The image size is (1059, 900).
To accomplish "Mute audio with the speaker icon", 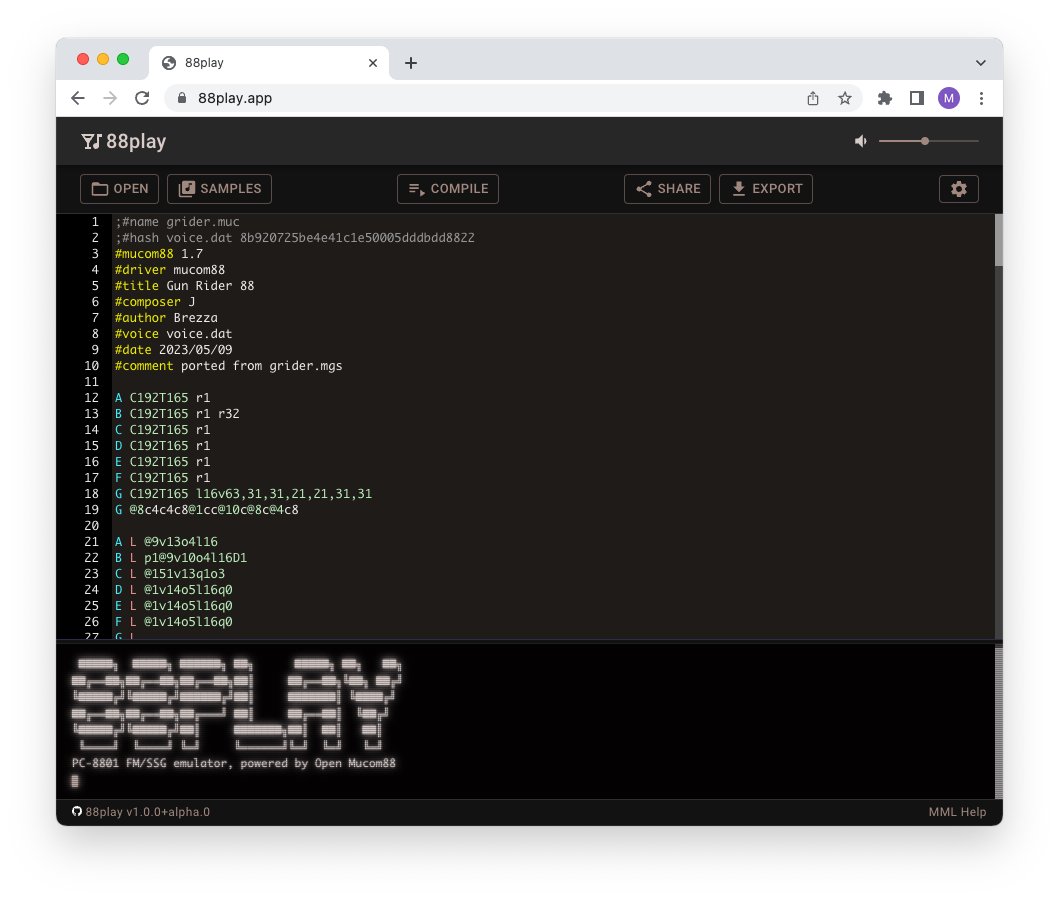I will click(860, 141).
